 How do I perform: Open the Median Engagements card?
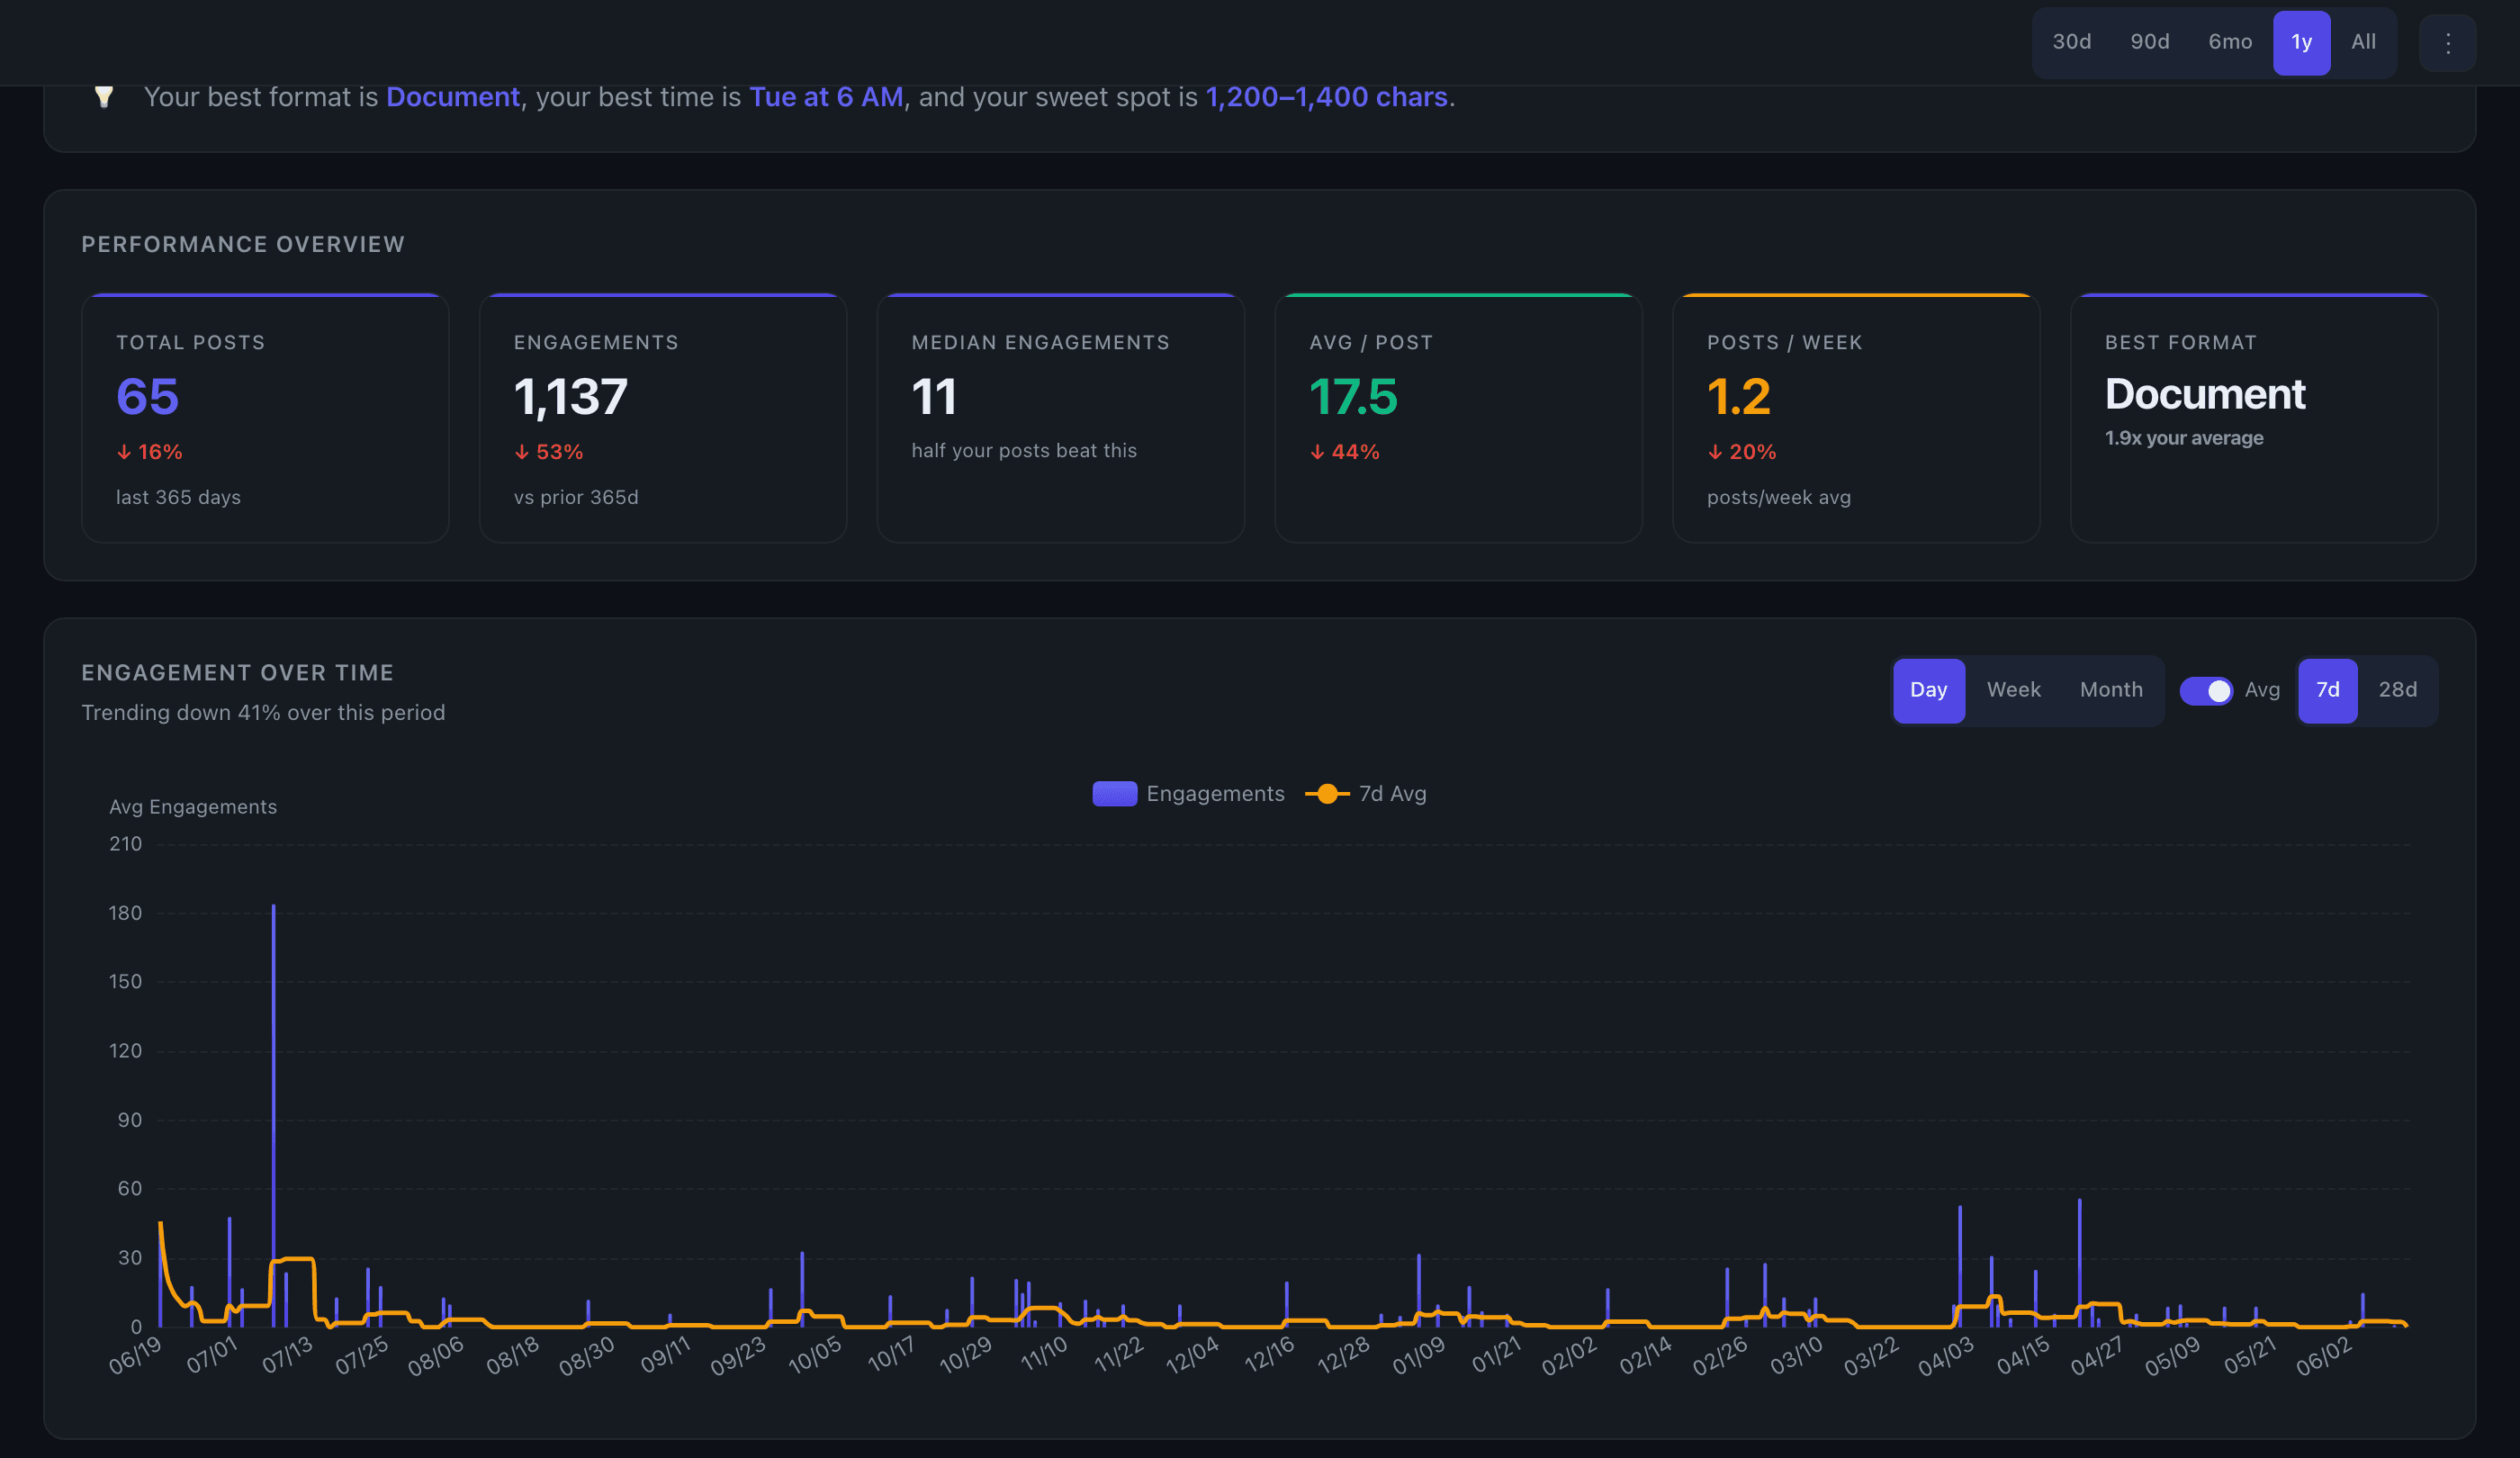[x=1060, y=418]
